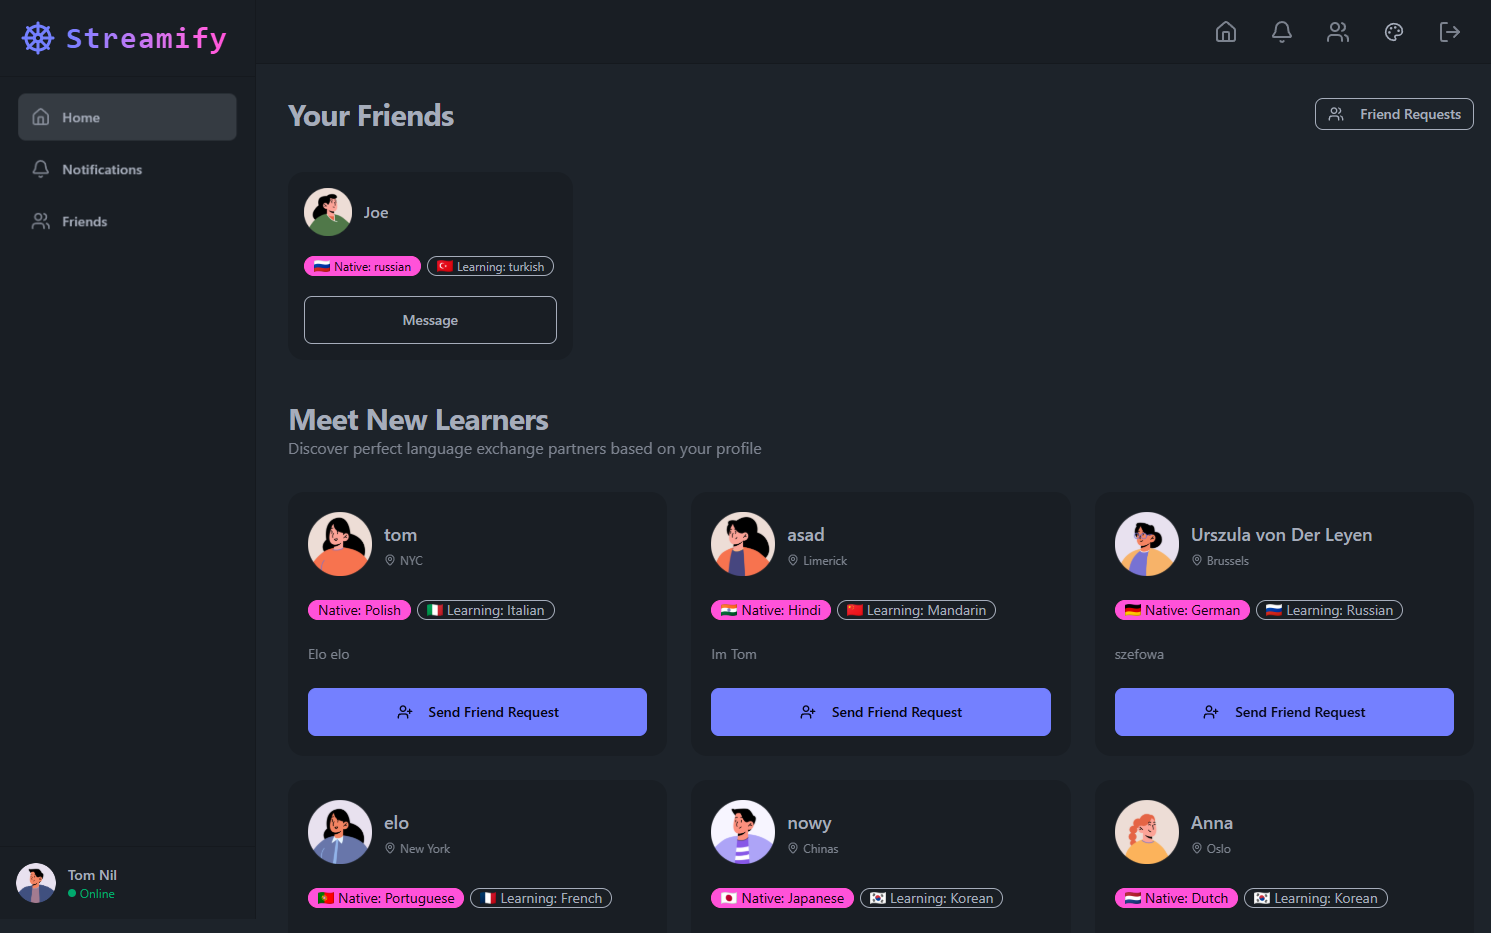Viewport: 1491px width, 933px height.
Task: Select the friends icon in the top navbar
Action: coord(1338,32)
